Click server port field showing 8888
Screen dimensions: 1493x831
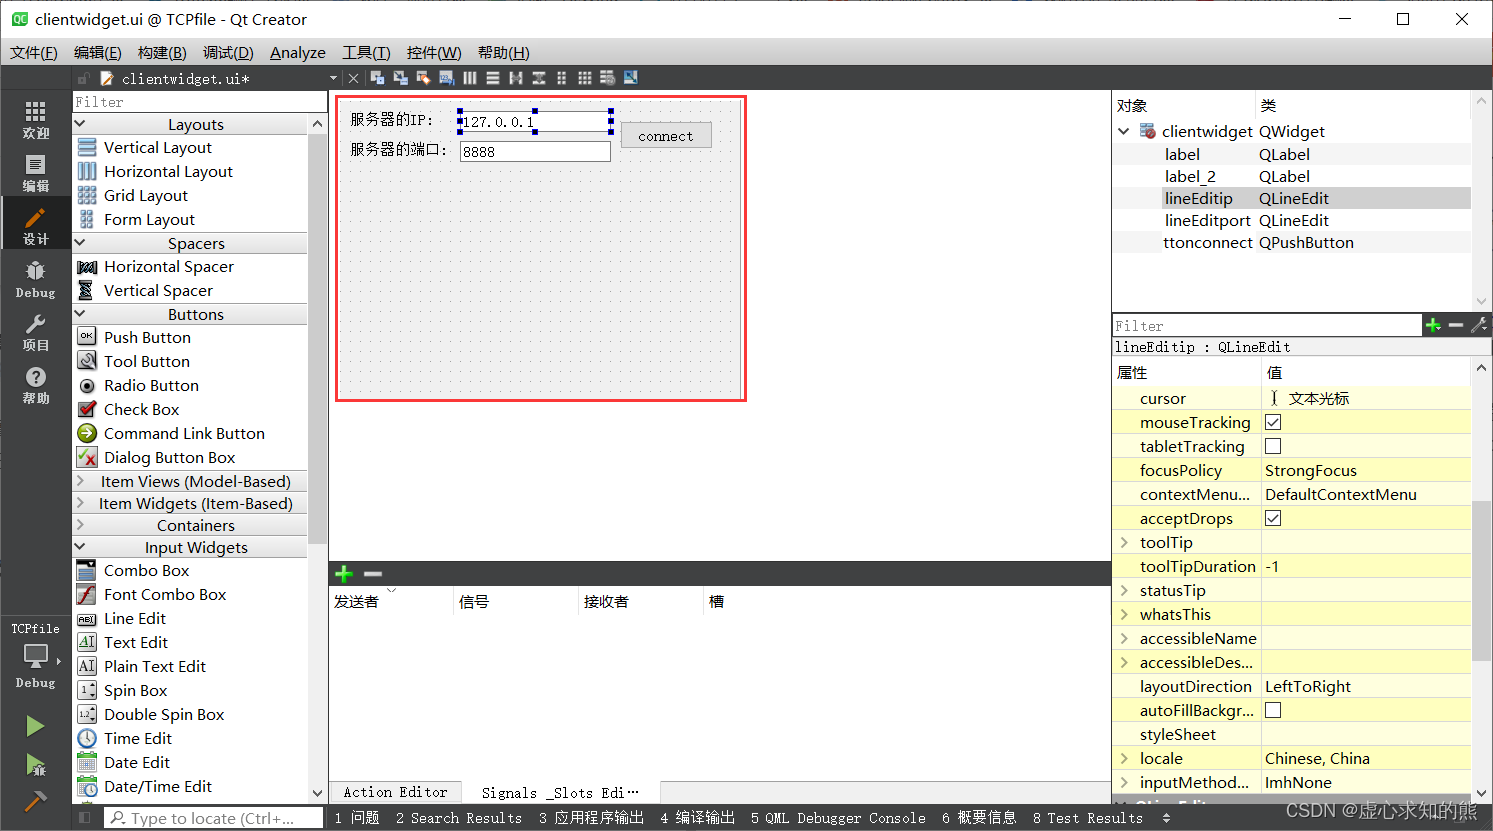coord(535,151)
